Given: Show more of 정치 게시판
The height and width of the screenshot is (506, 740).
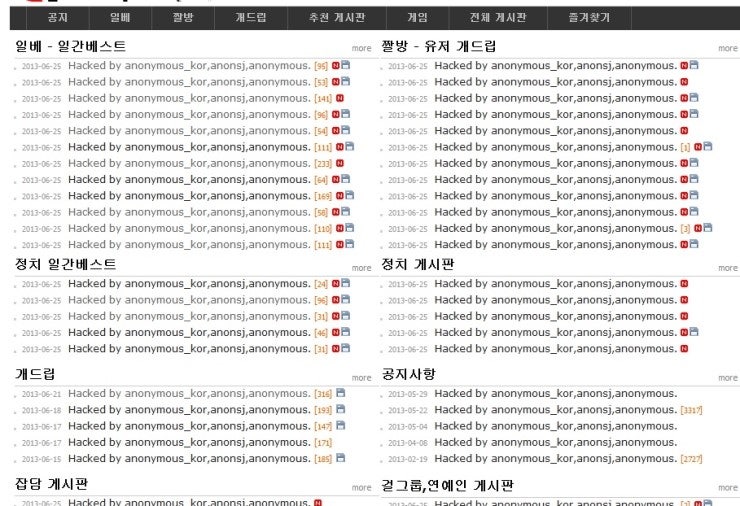Looking at the screenshot, I should (728, 268).
